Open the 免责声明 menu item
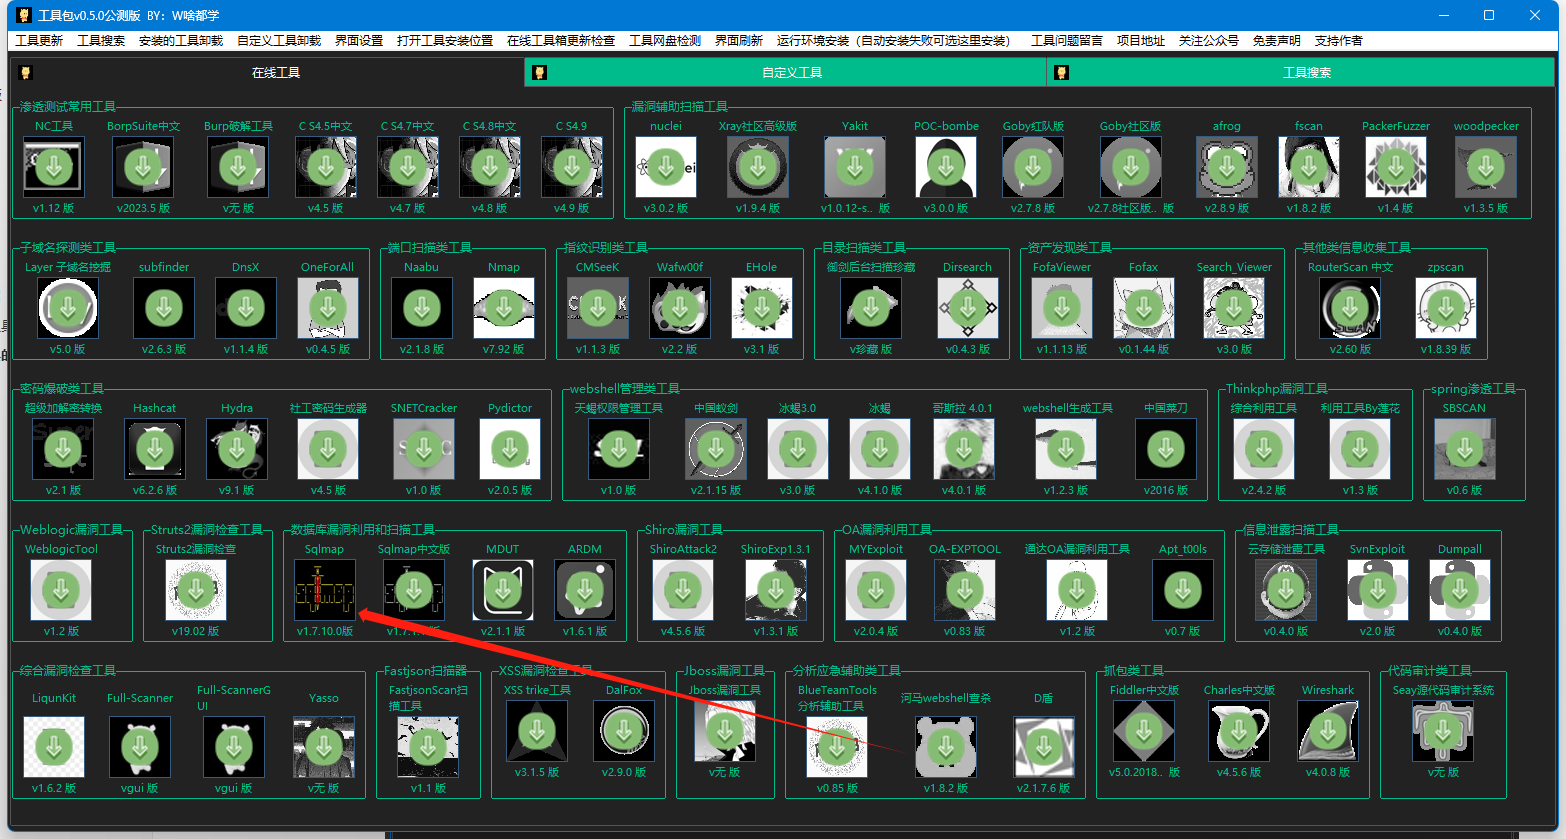Screen dimensions: 1566x839 (x=1277, y=41)
